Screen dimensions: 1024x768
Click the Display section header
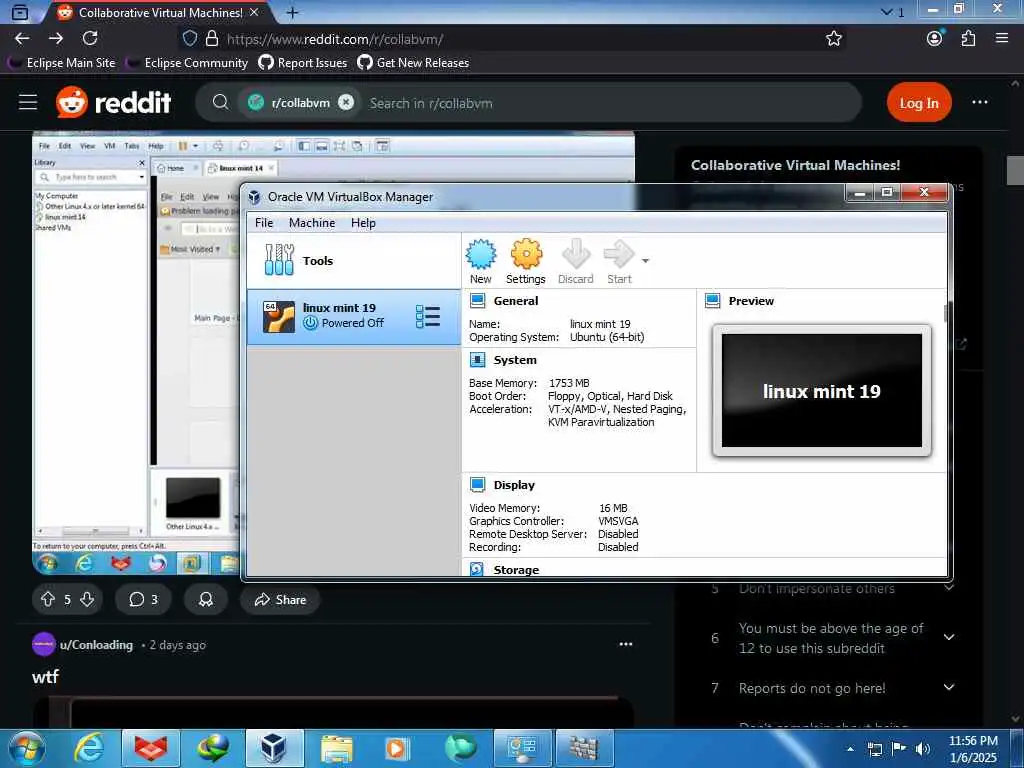click(x=514, y=485)
